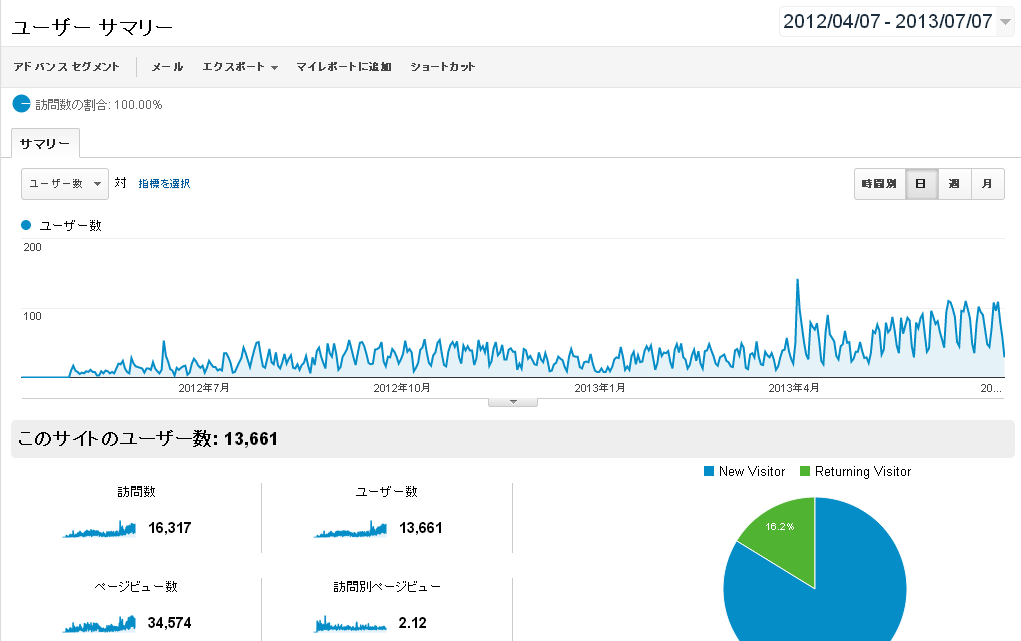Click the New Visitor legend swatch
Image resolution: width=1021 pixels, height=641 pixels.
pos(709,471)
